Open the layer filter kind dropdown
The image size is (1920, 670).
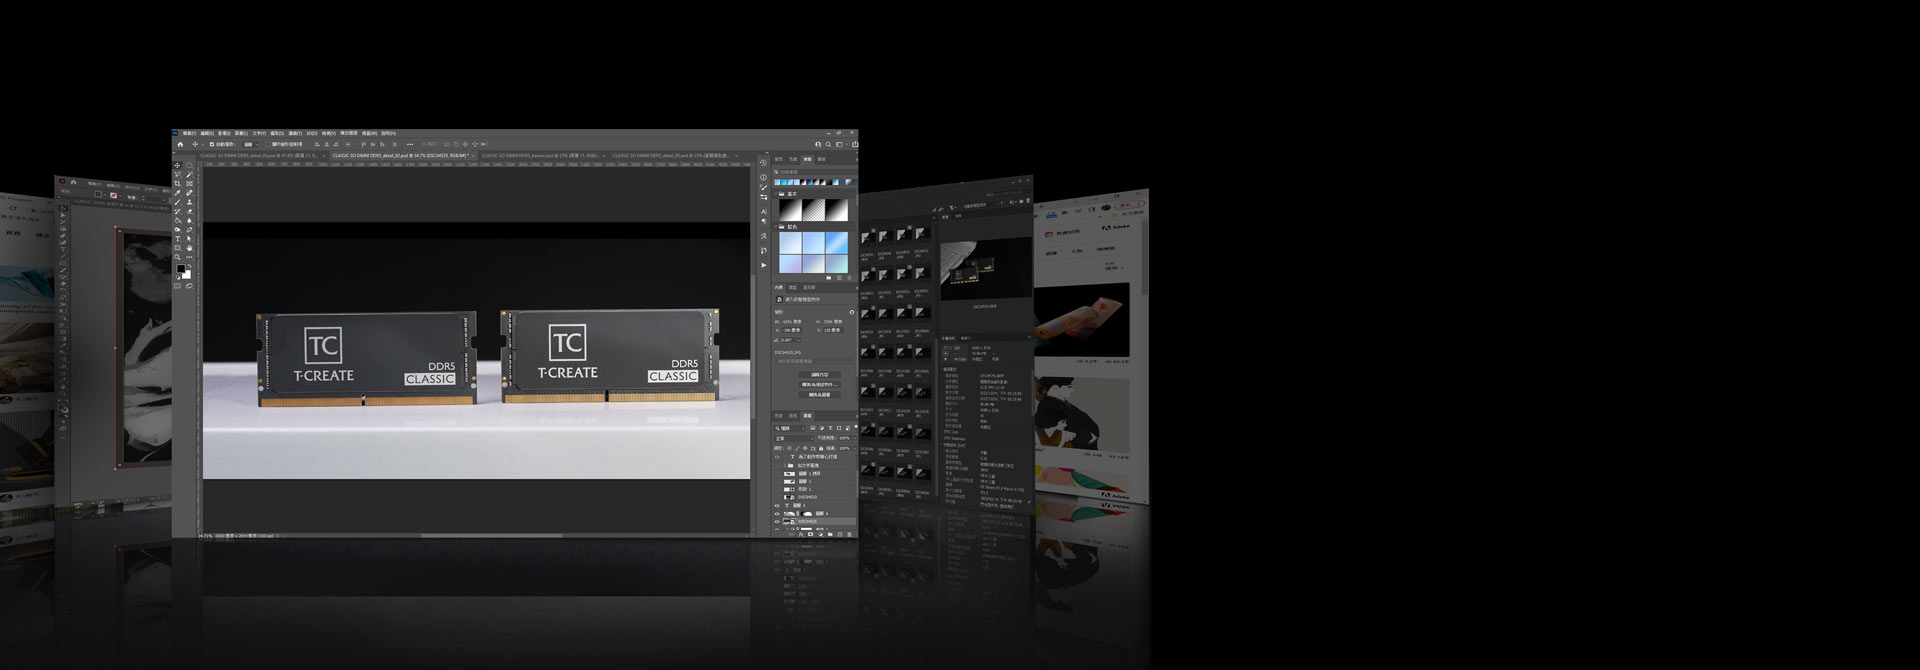pyautogui.click(x=789, y=428)
